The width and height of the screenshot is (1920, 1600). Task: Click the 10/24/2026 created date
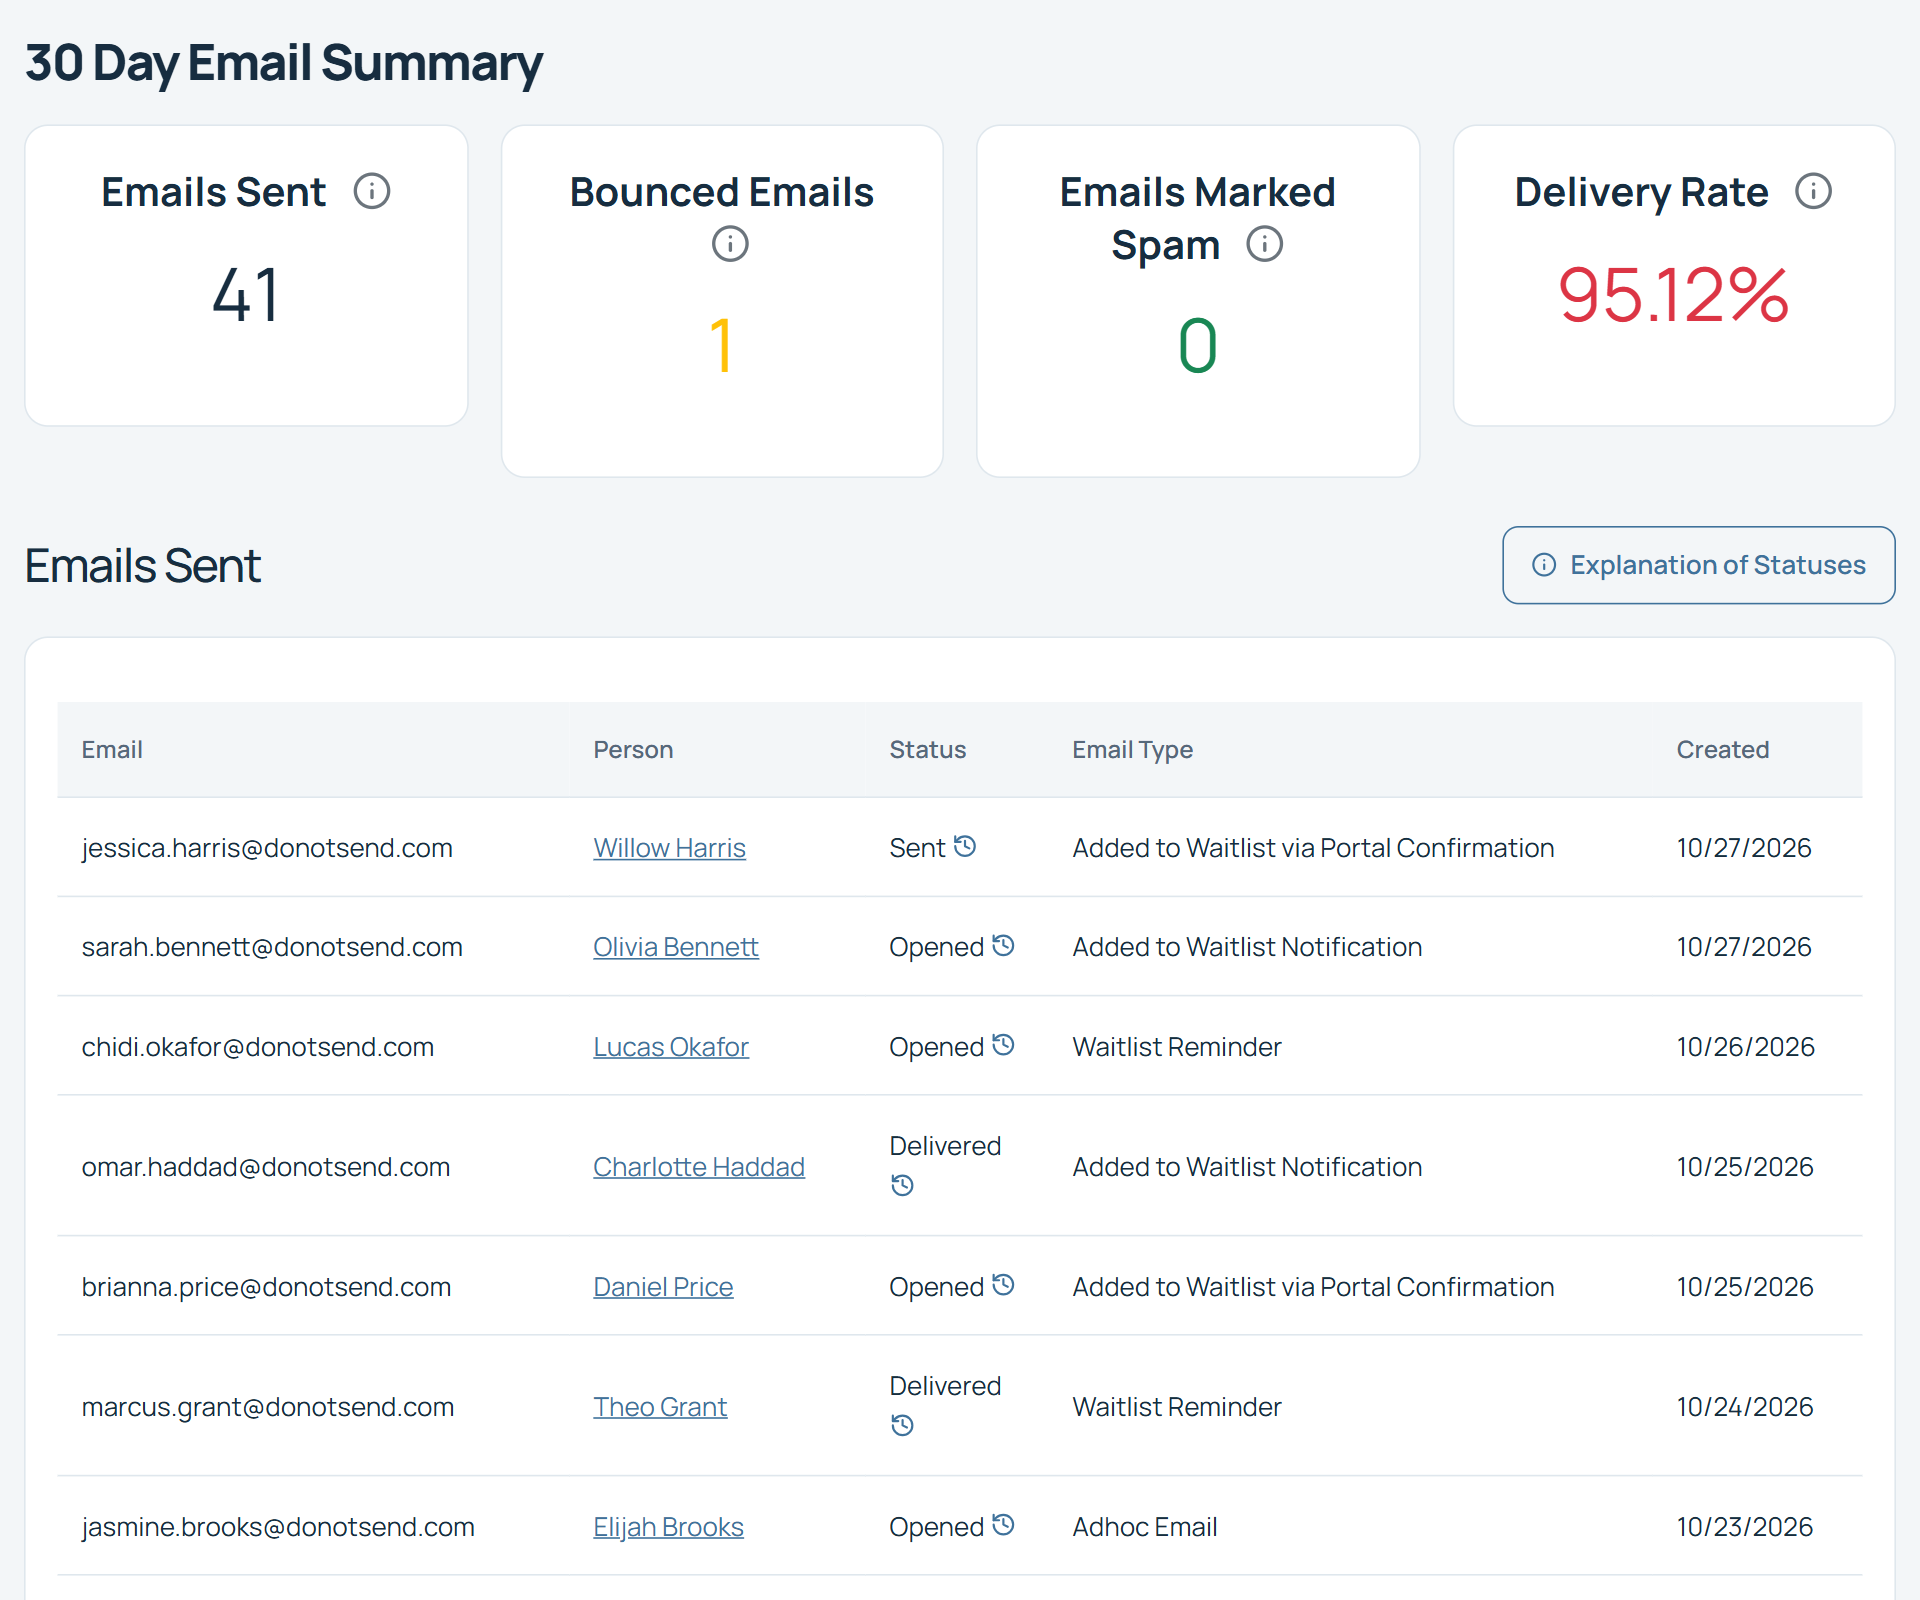tap(1745, 1407)
